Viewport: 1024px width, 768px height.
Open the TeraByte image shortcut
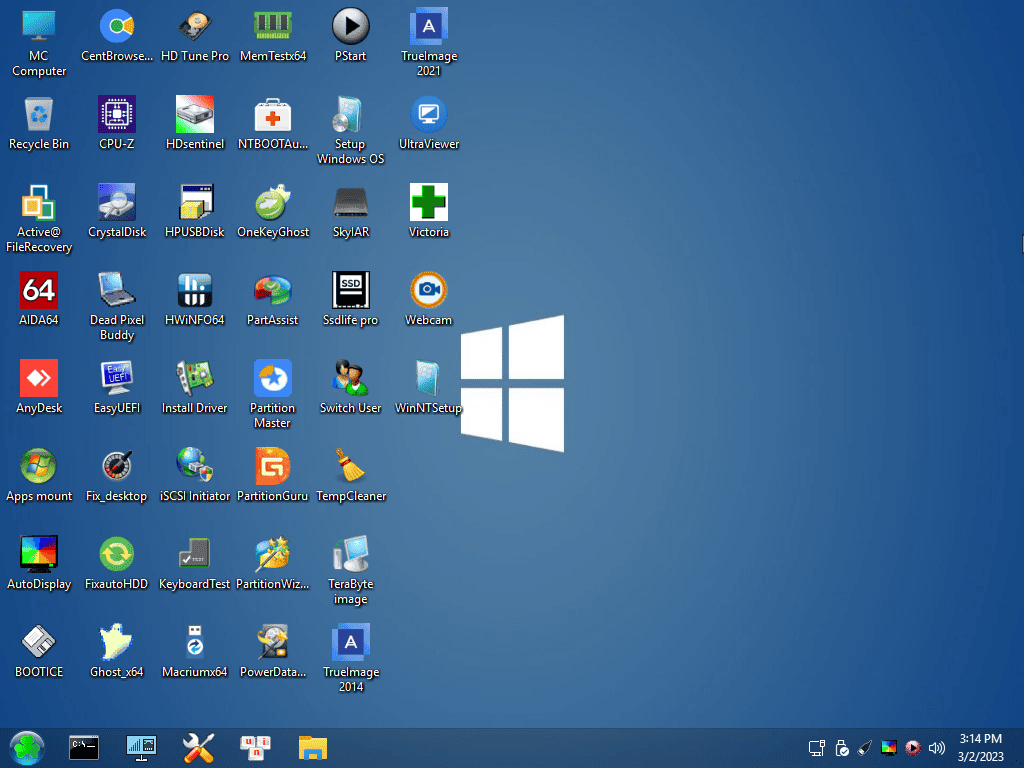(x=351, y=554)
